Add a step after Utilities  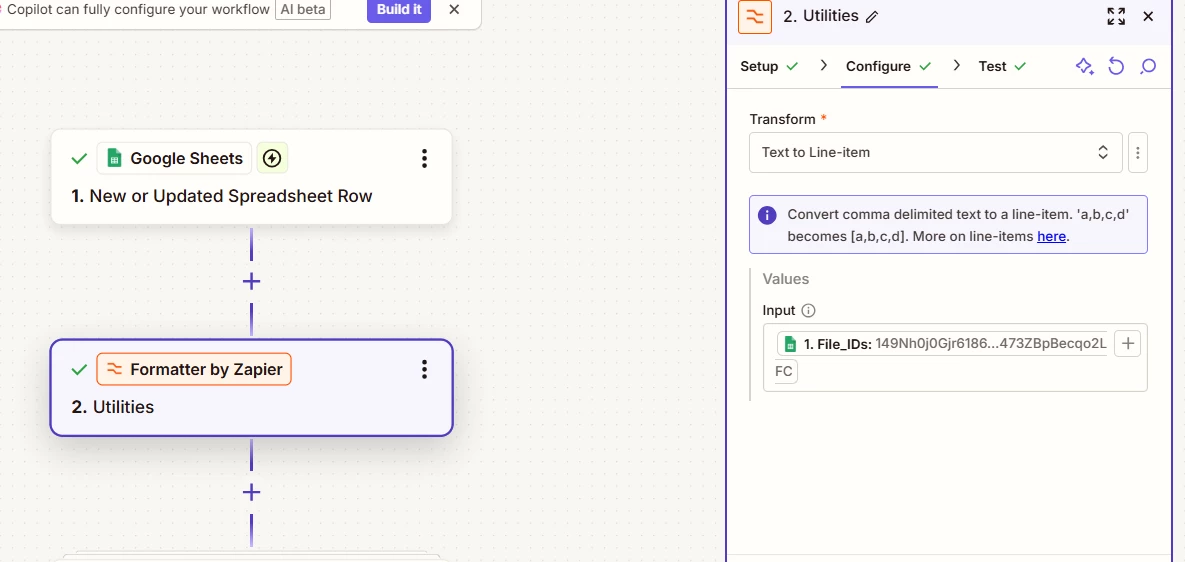tap(252, 493)
